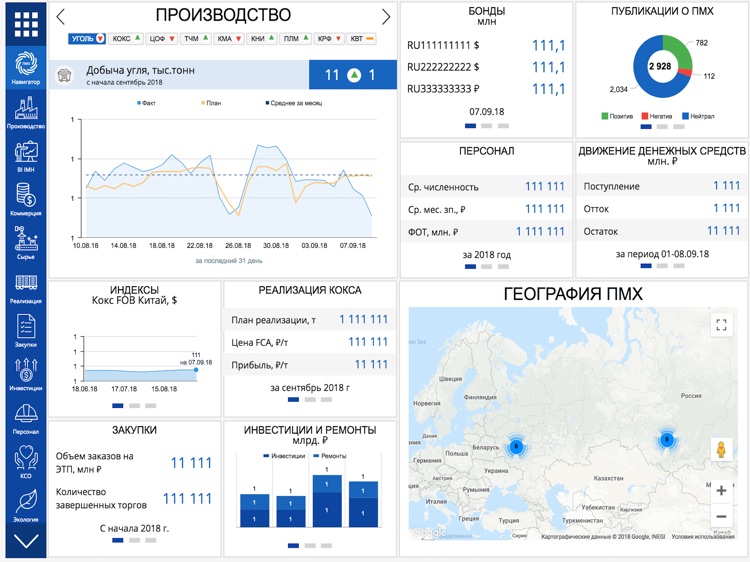Click the green up-arrow indicator in blue box

click(354, 75)
